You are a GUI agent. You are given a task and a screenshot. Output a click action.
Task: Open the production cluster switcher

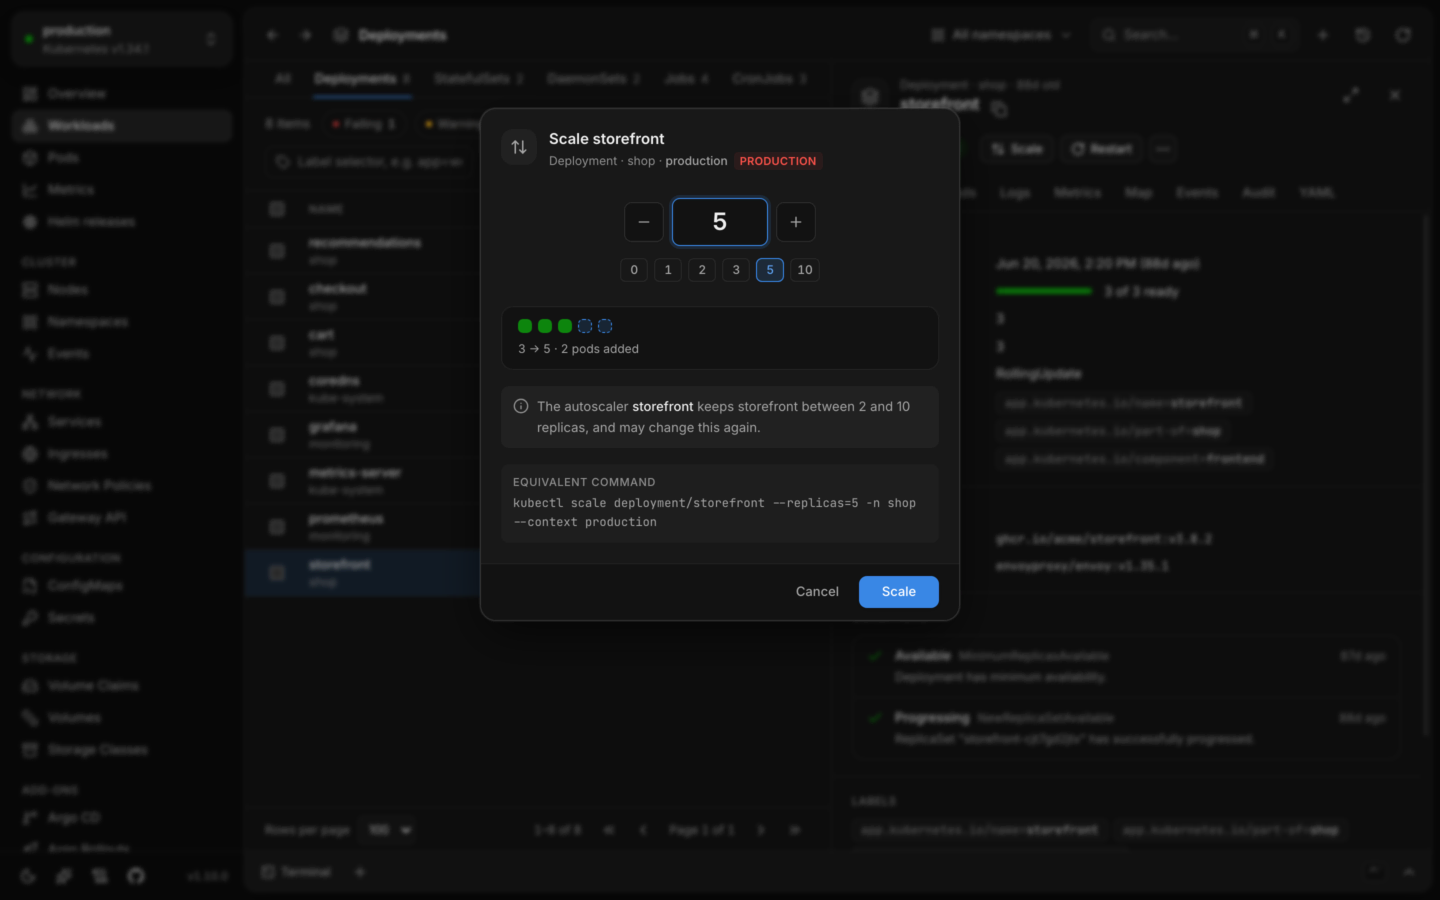click(122, 39)
